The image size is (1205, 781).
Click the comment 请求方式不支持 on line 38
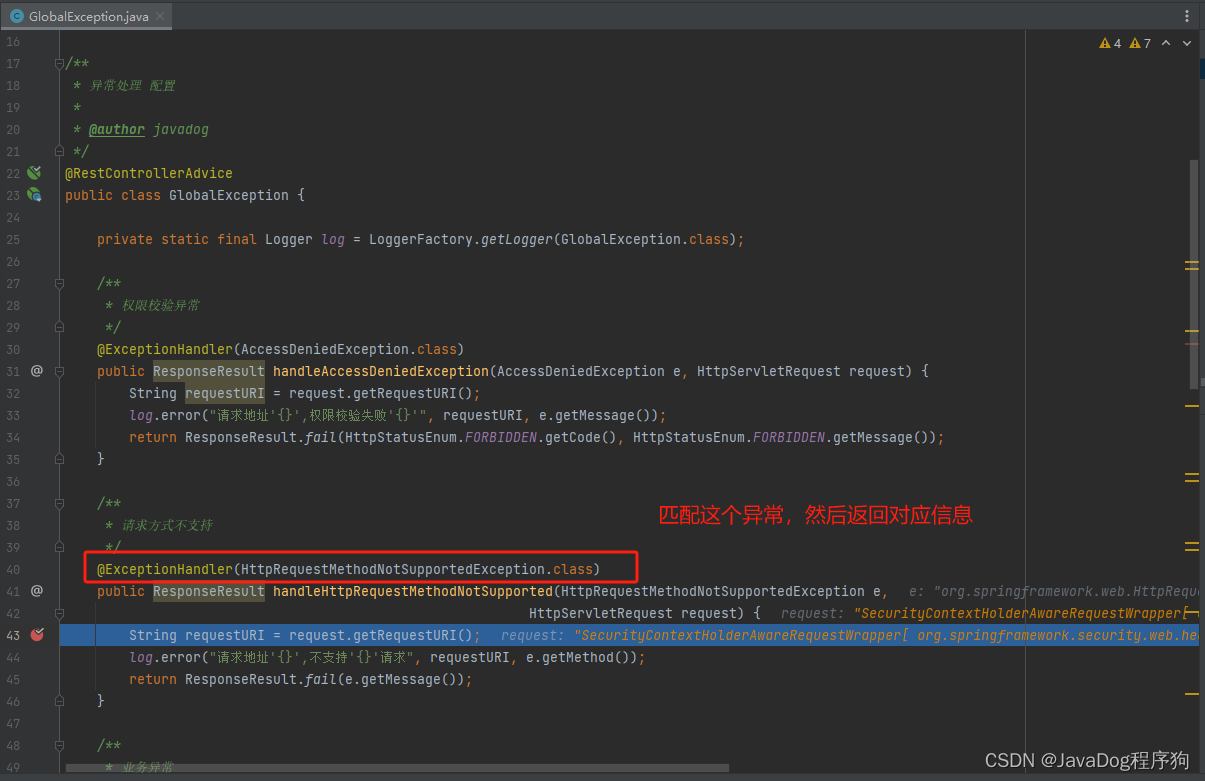click(x=167, y=525)
